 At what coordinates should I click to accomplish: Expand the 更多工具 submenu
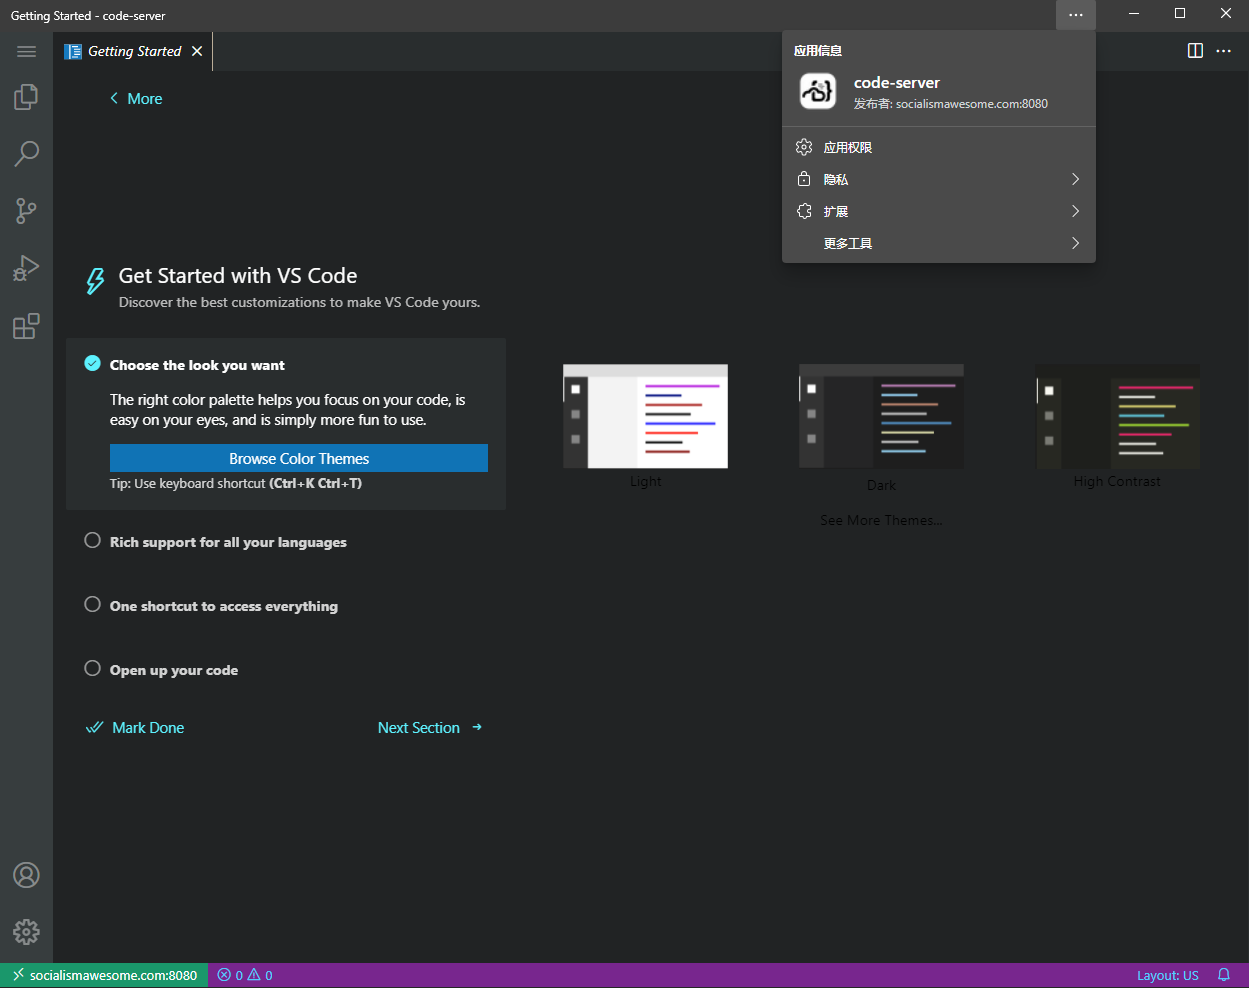tap(938, 243)
